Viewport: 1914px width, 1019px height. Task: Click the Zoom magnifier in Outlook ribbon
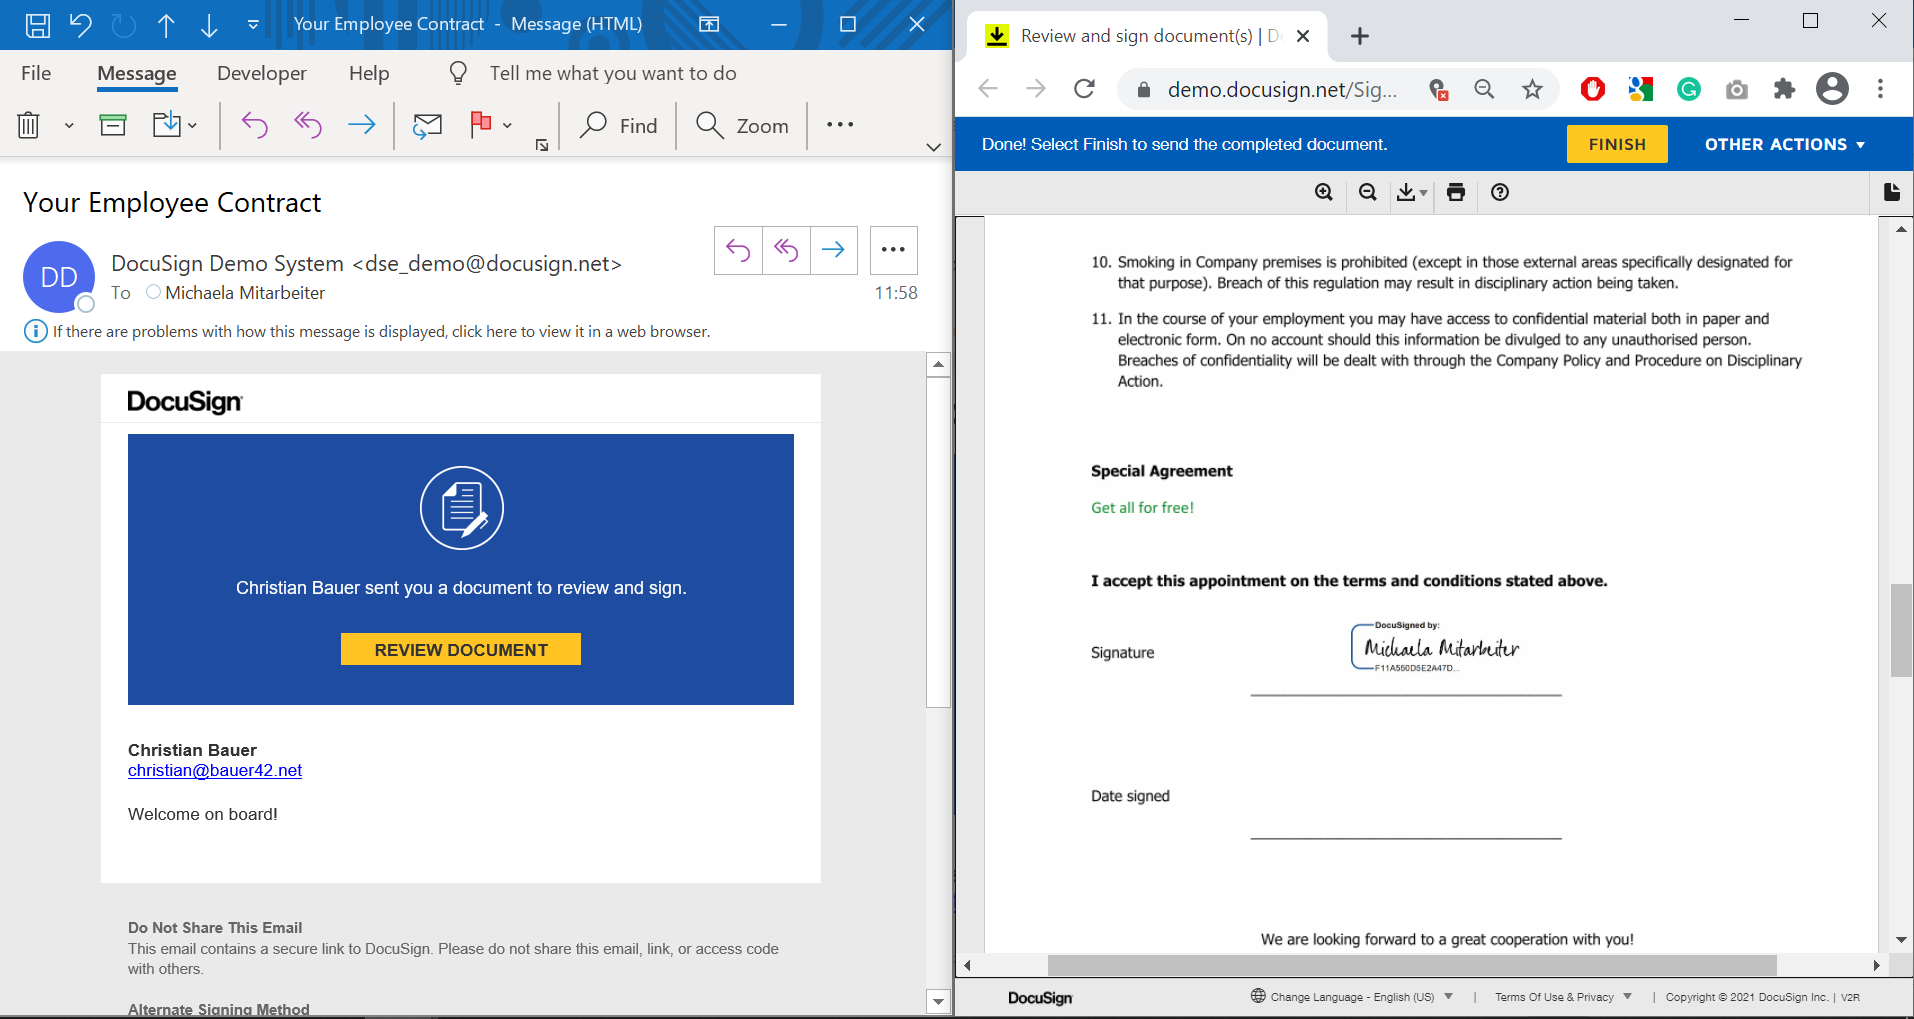742,125
